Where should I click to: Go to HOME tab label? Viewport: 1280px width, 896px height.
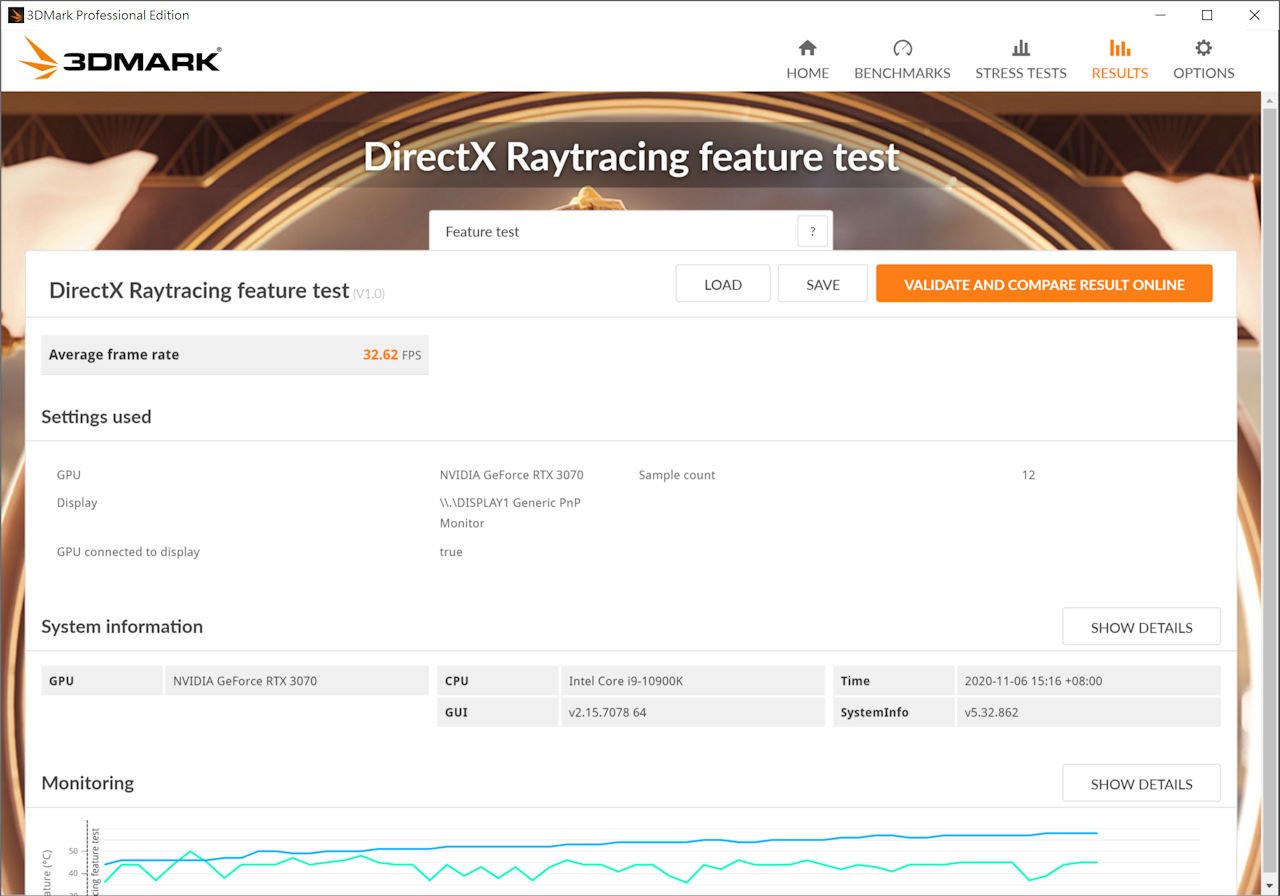tap(807, 73)
